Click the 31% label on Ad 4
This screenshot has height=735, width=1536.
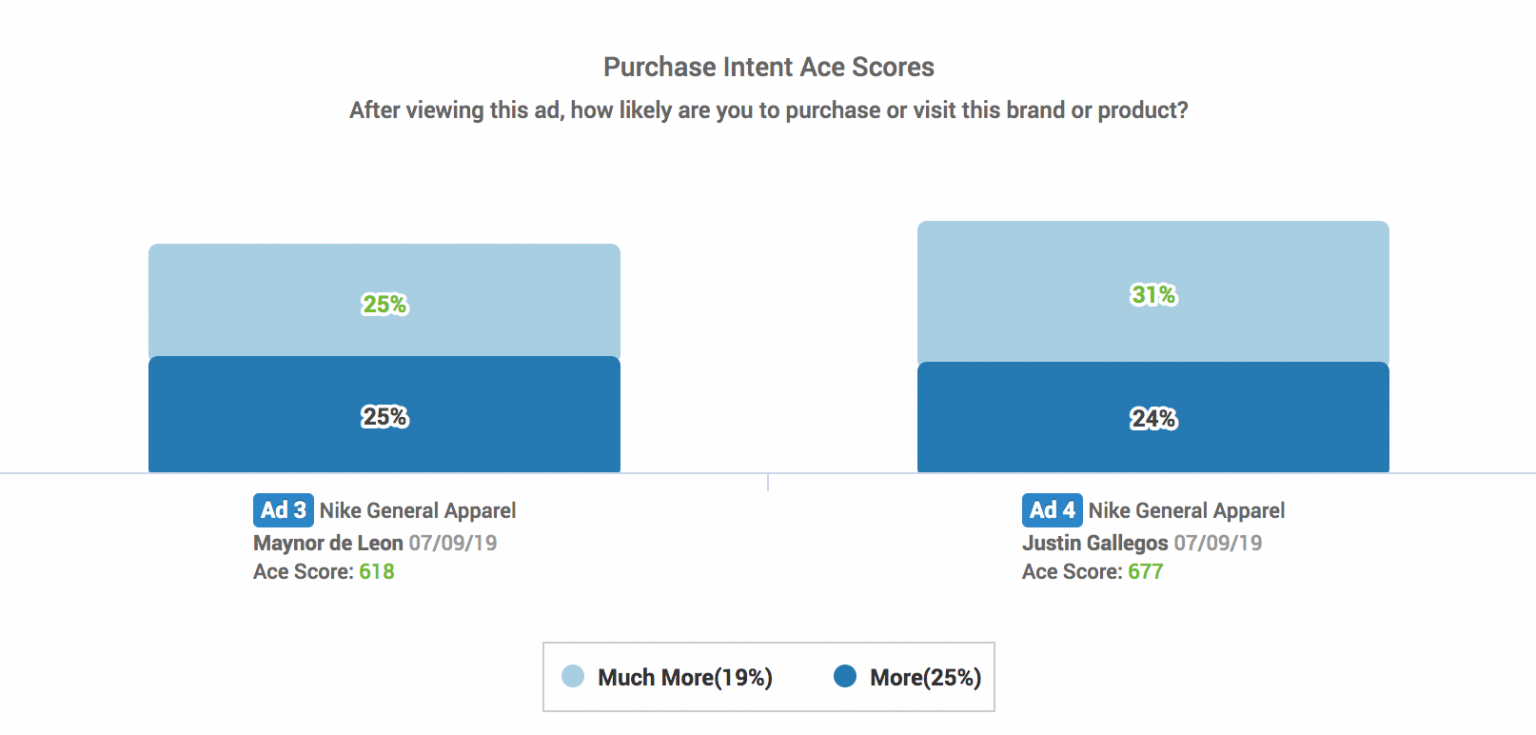coord(1153,295)
